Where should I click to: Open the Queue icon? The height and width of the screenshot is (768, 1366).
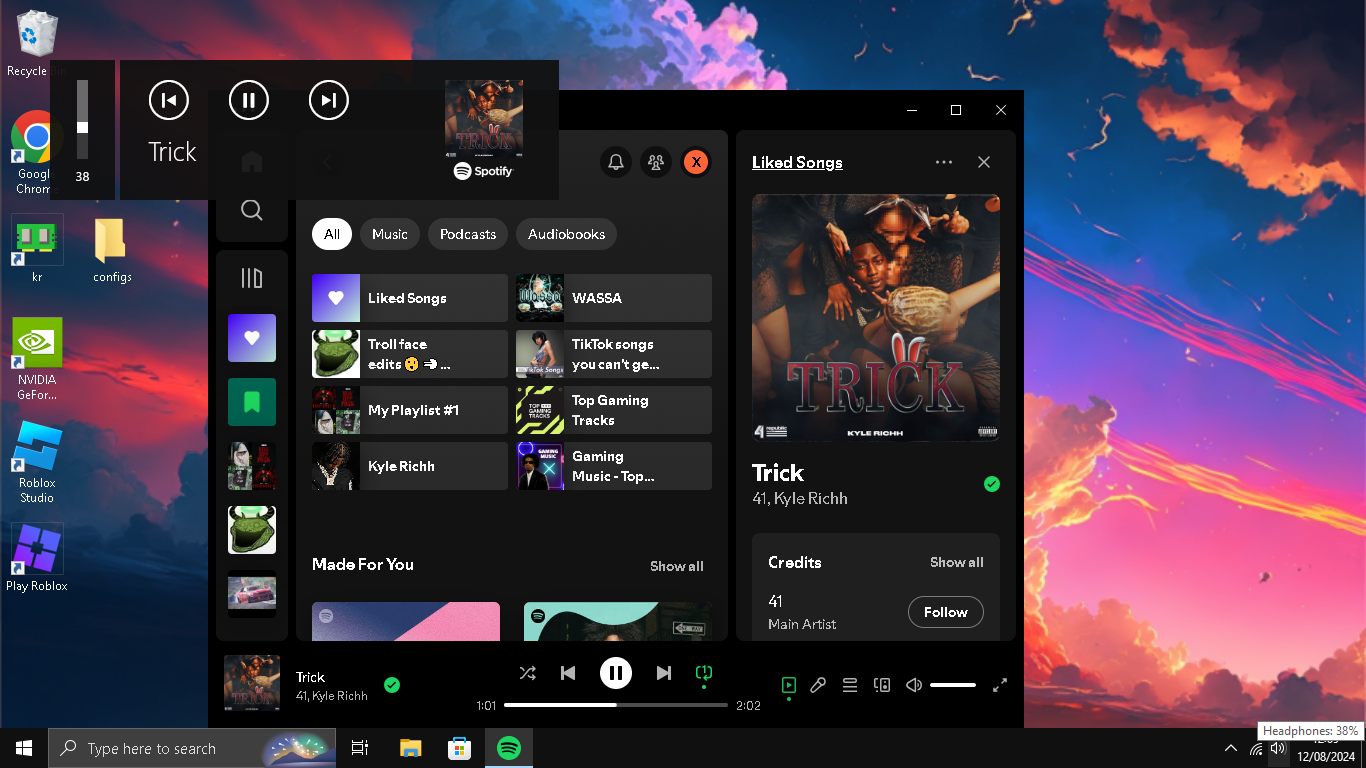850,685
